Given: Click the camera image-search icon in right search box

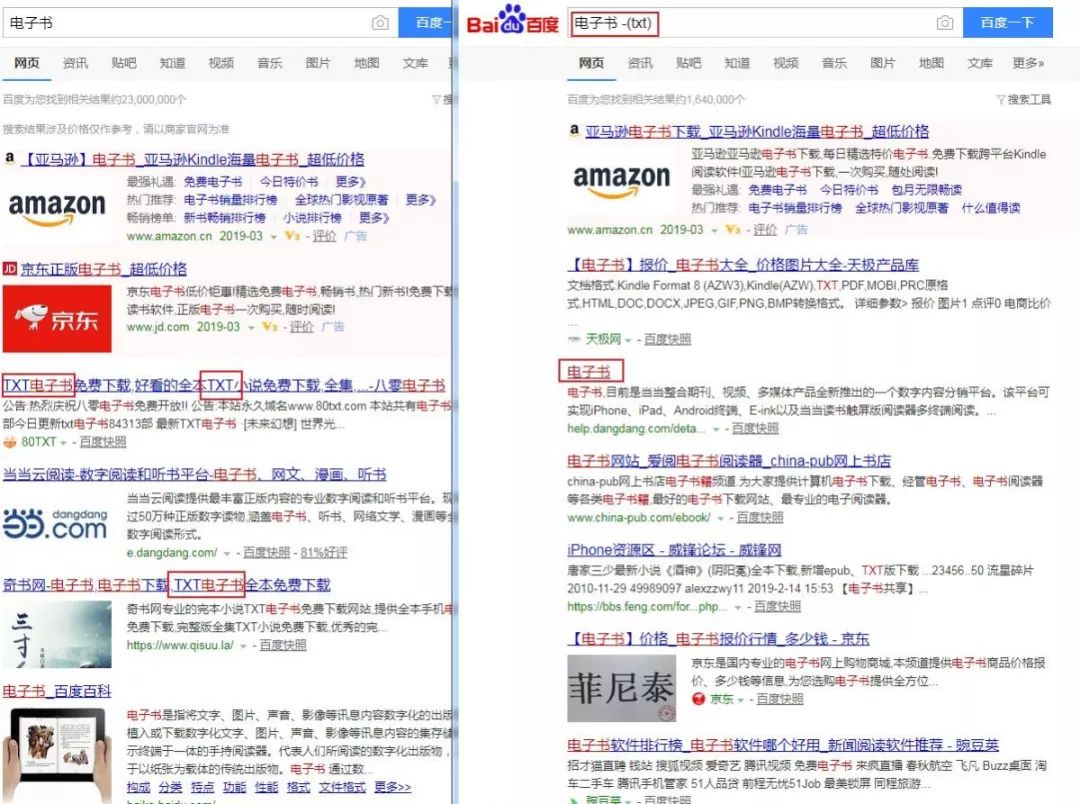Looking at the screenshot, I should tap(944, 23).
